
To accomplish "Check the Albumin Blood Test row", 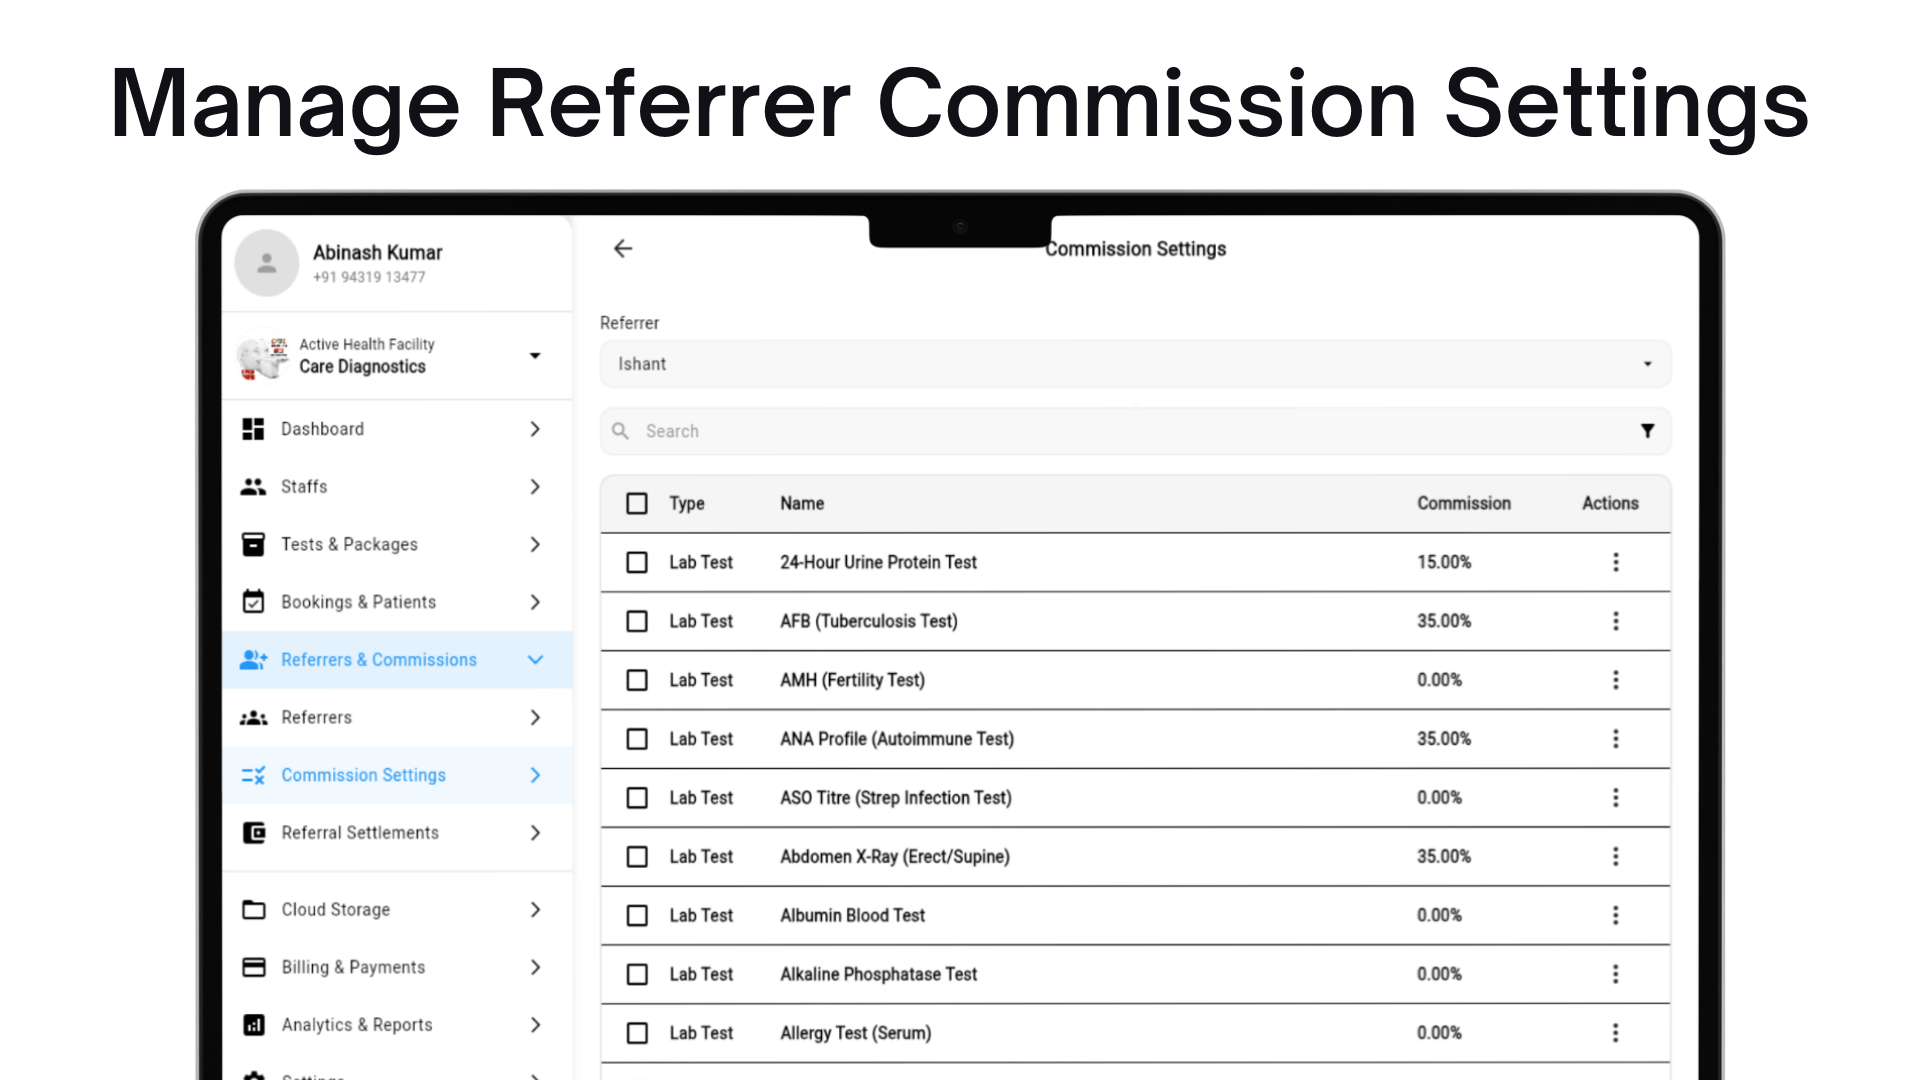I will coord(637,915).
